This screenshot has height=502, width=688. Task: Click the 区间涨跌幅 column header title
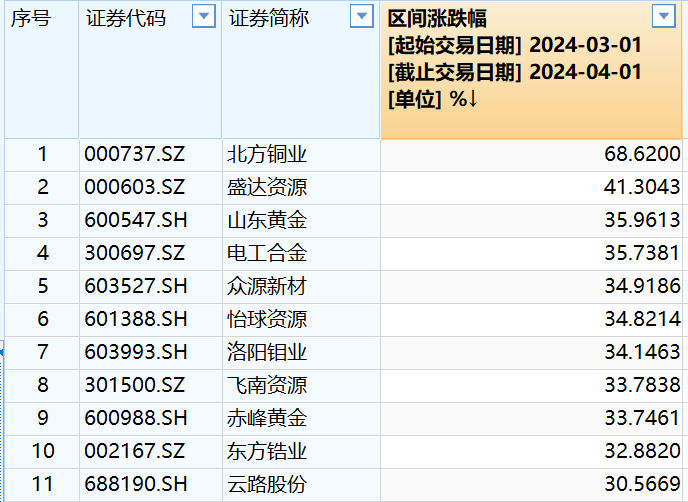click(437, 18)
